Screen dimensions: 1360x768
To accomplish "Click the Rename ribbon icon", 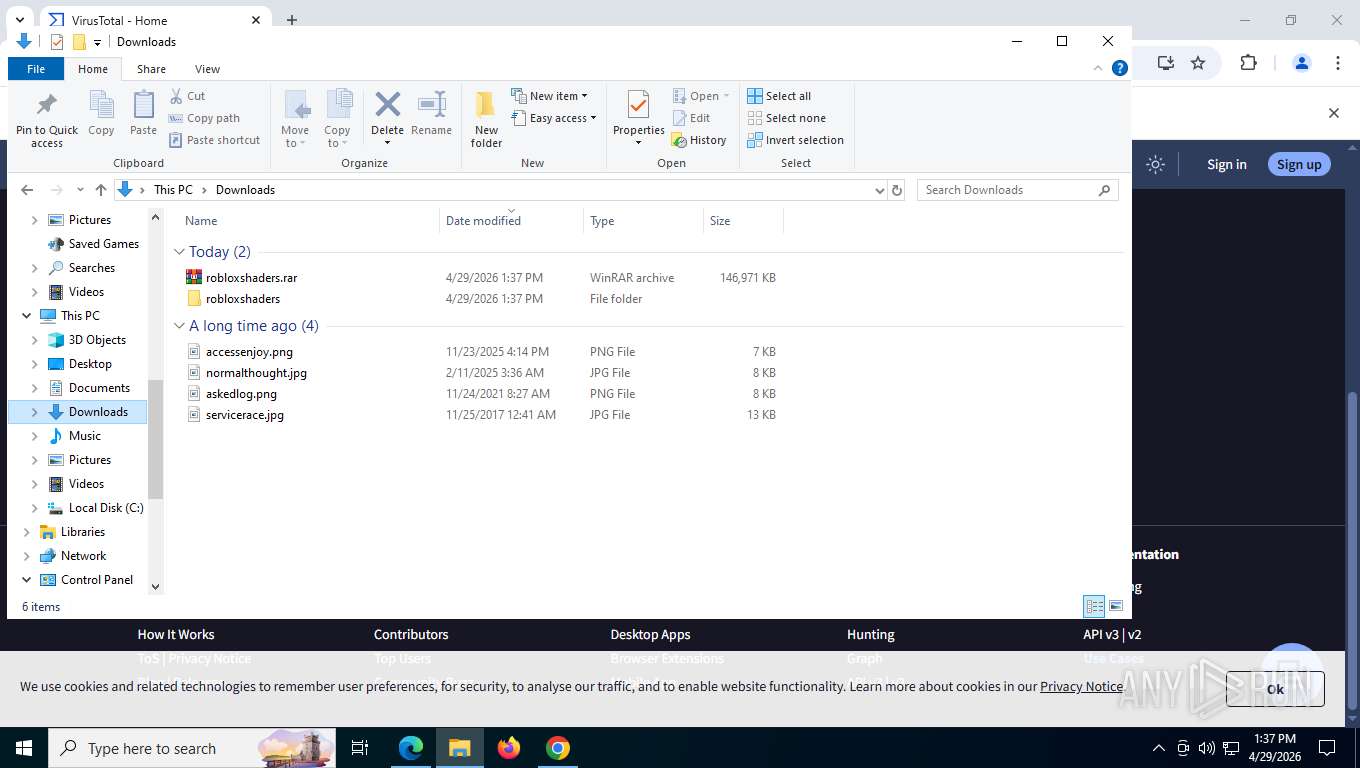I will pos(431,114).
